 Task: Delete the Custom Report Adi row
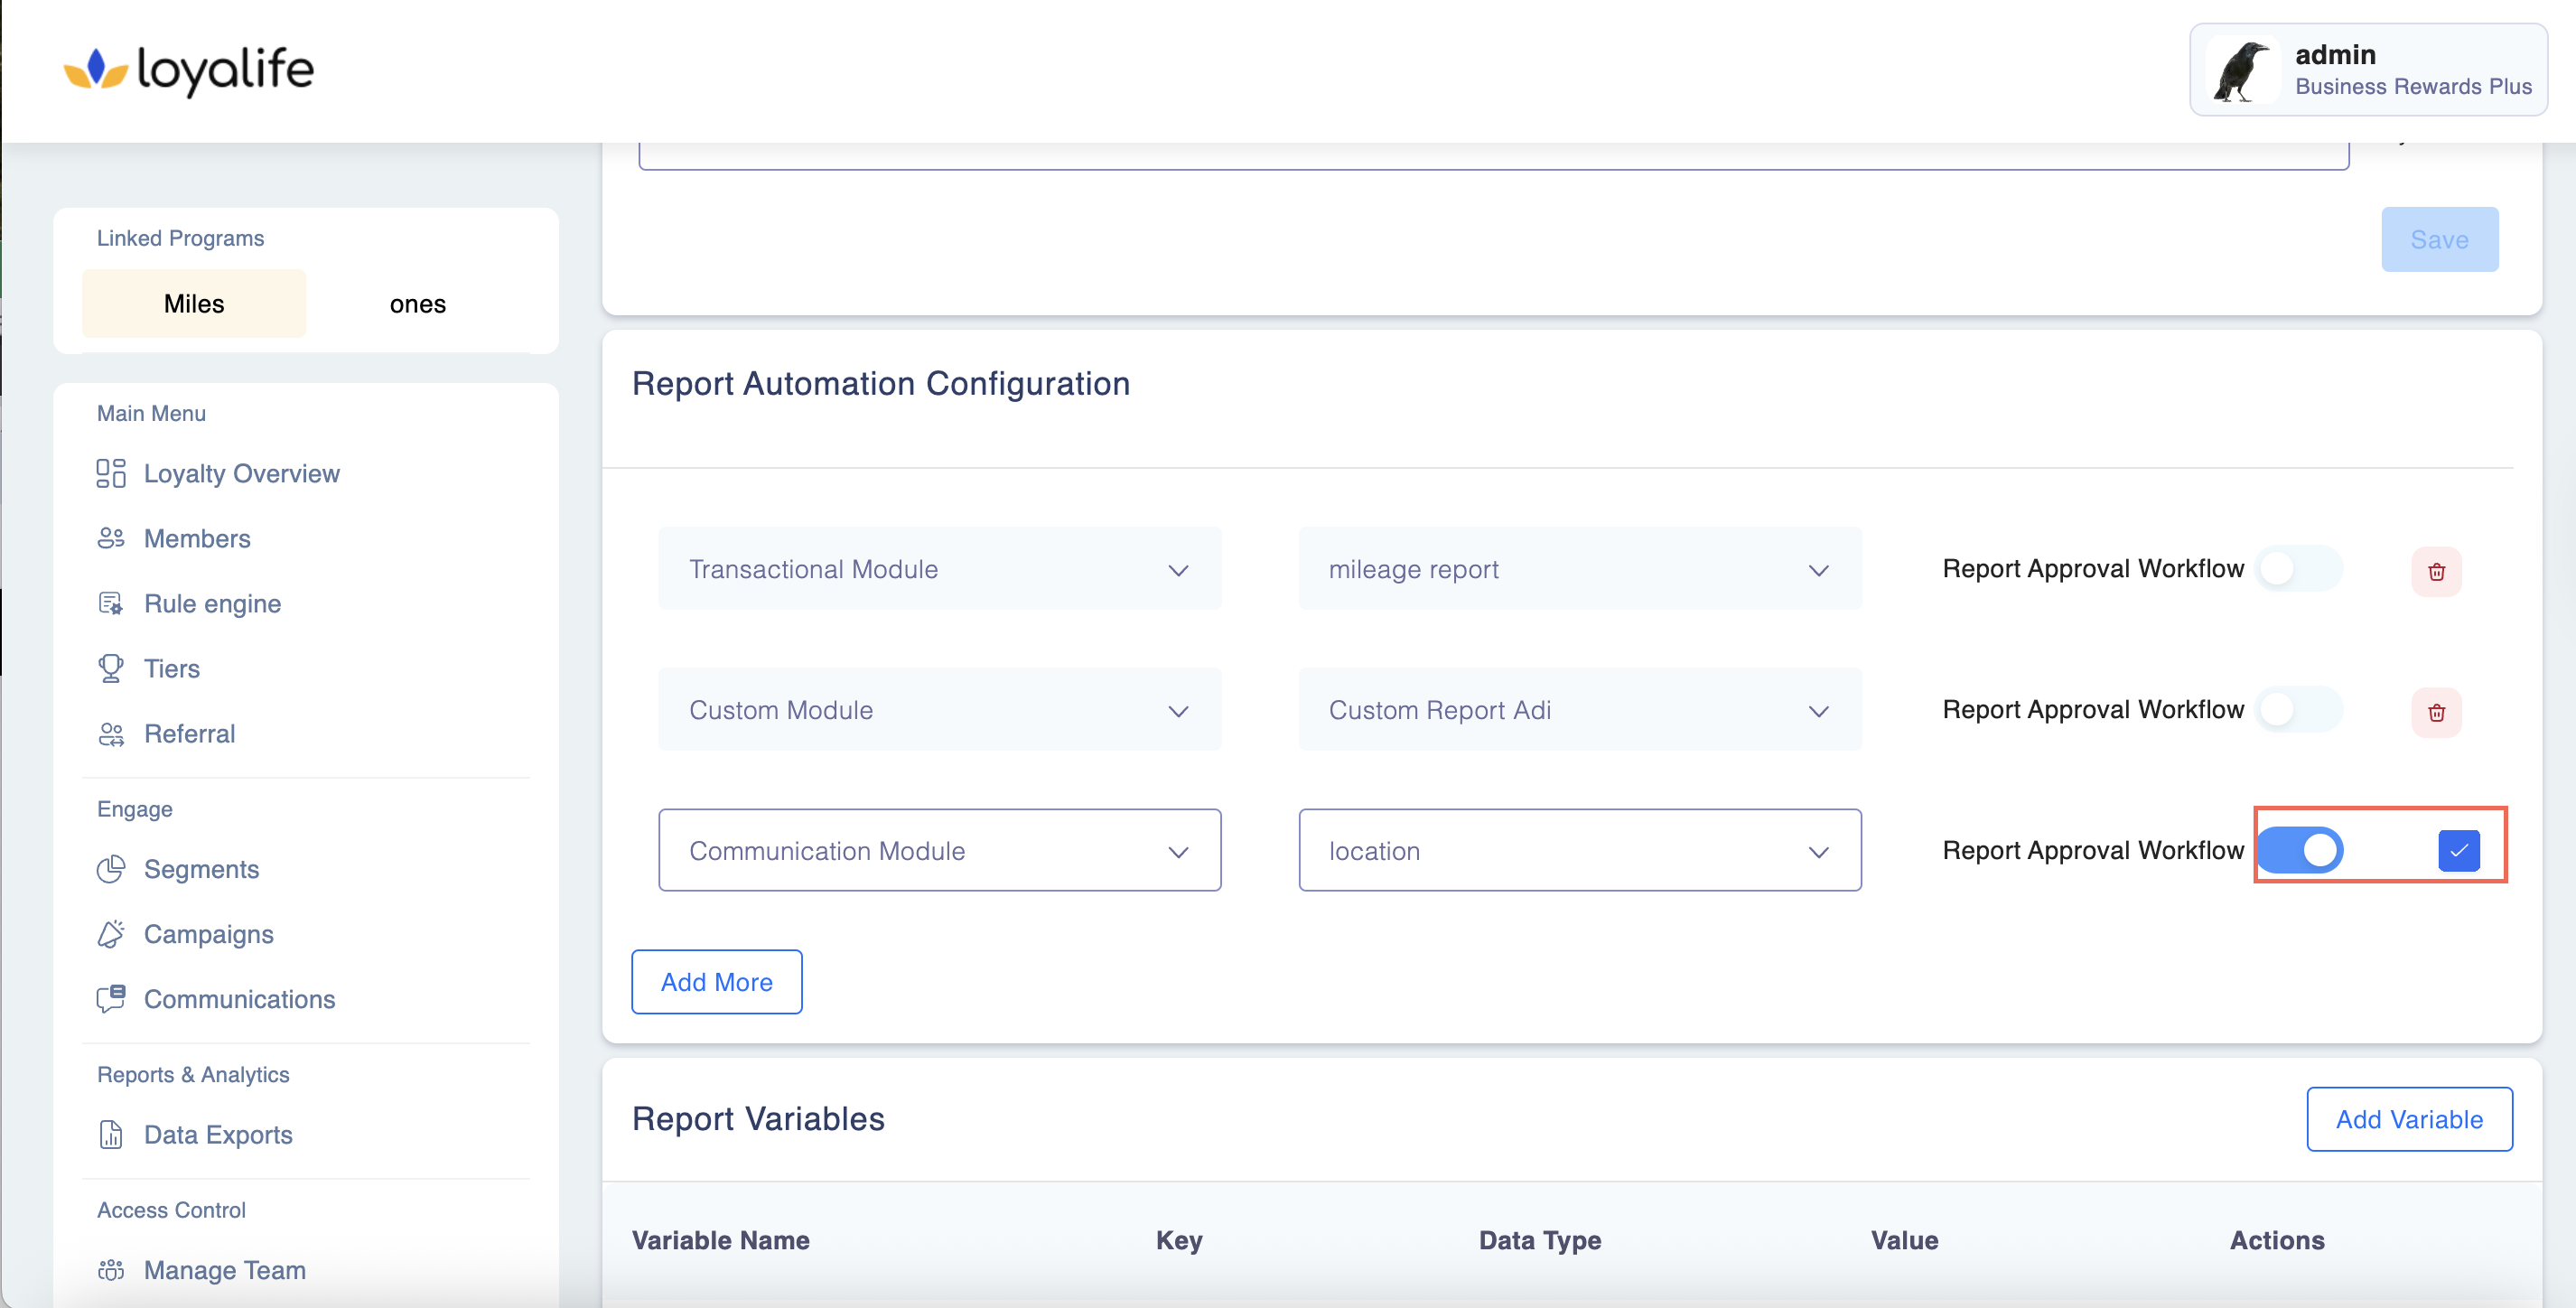2436,712
